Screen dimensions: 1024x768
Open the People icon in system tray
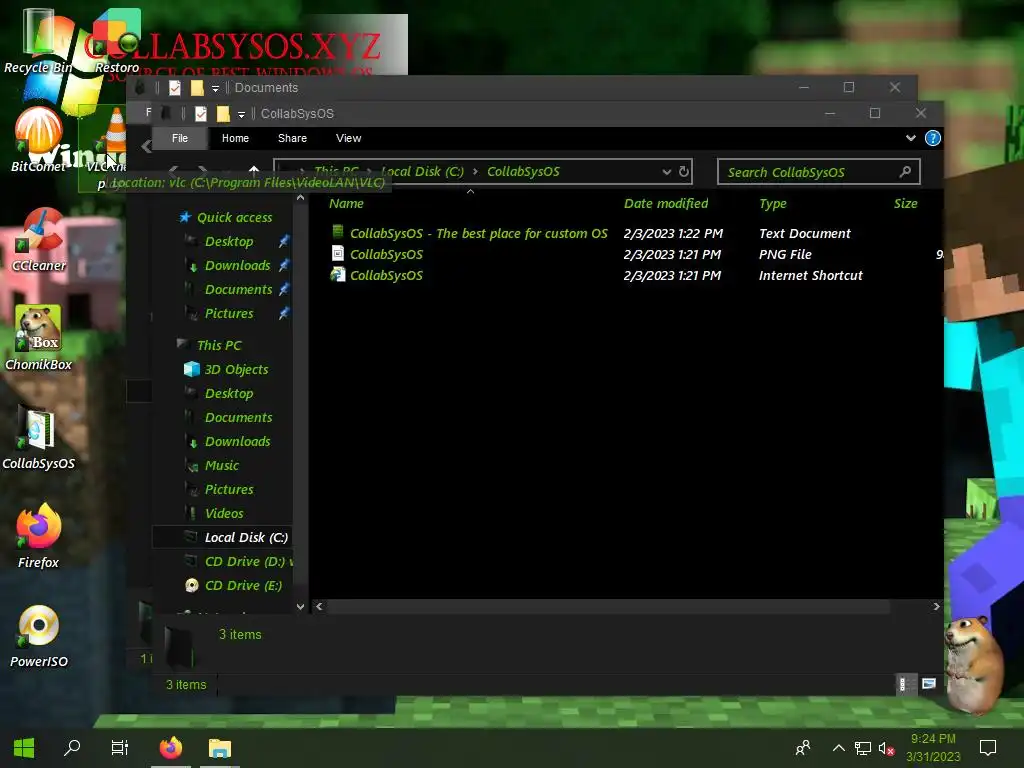coord(803,748)
